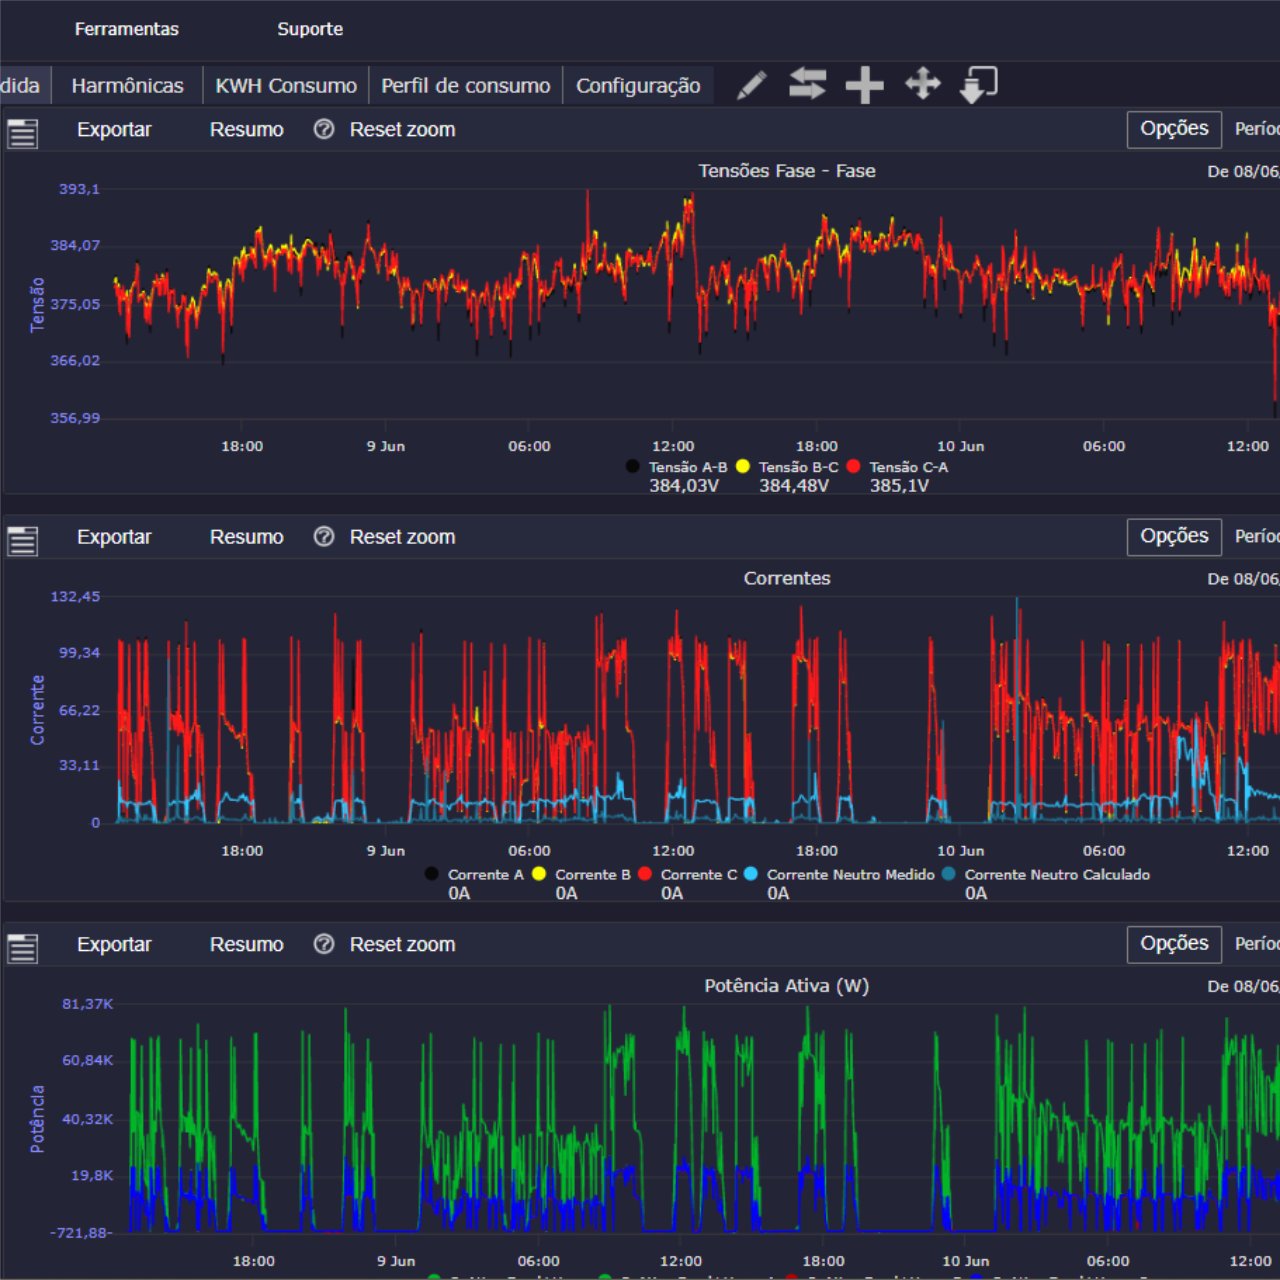
Task: Click the pencil edit icon in tab bar
Action: click(x=752, y=85)
